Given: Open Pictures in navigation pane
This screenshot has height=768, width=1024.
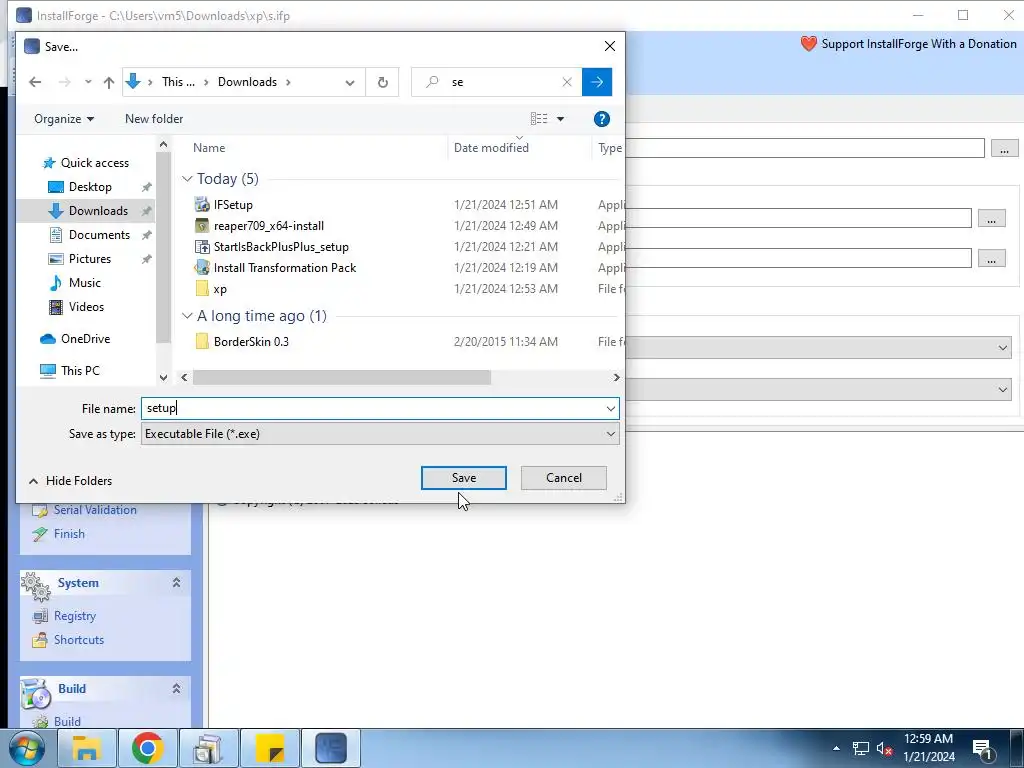Looking at the screenshot, I should (x=90, y=259).
